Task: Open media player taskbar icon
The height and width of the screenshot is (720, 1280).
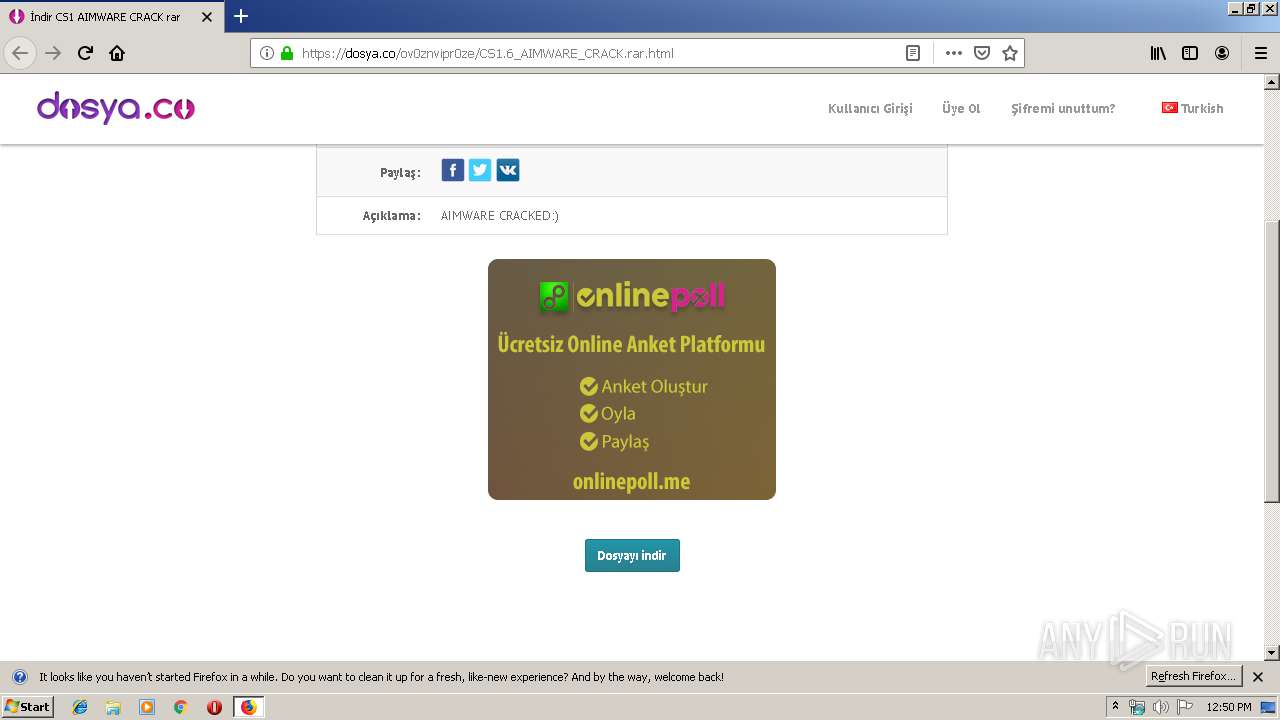Action: [147, 707]
